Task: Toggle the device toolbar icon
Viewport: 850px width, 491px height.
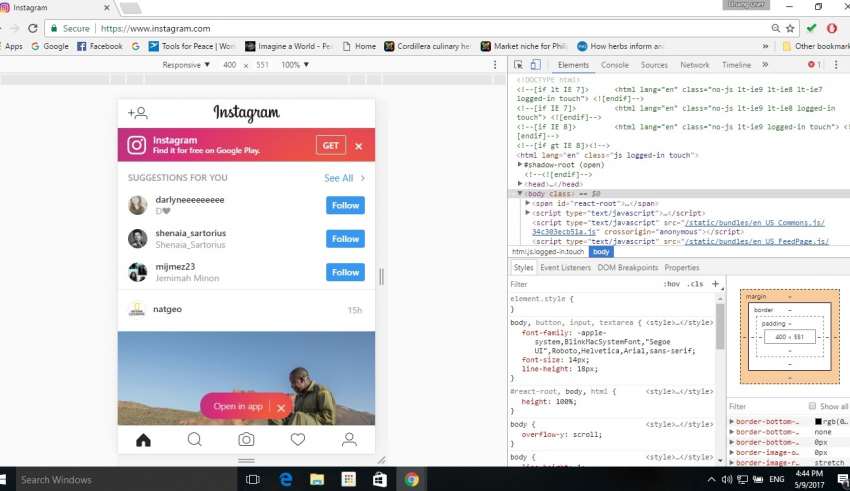Action: [535, 64]
